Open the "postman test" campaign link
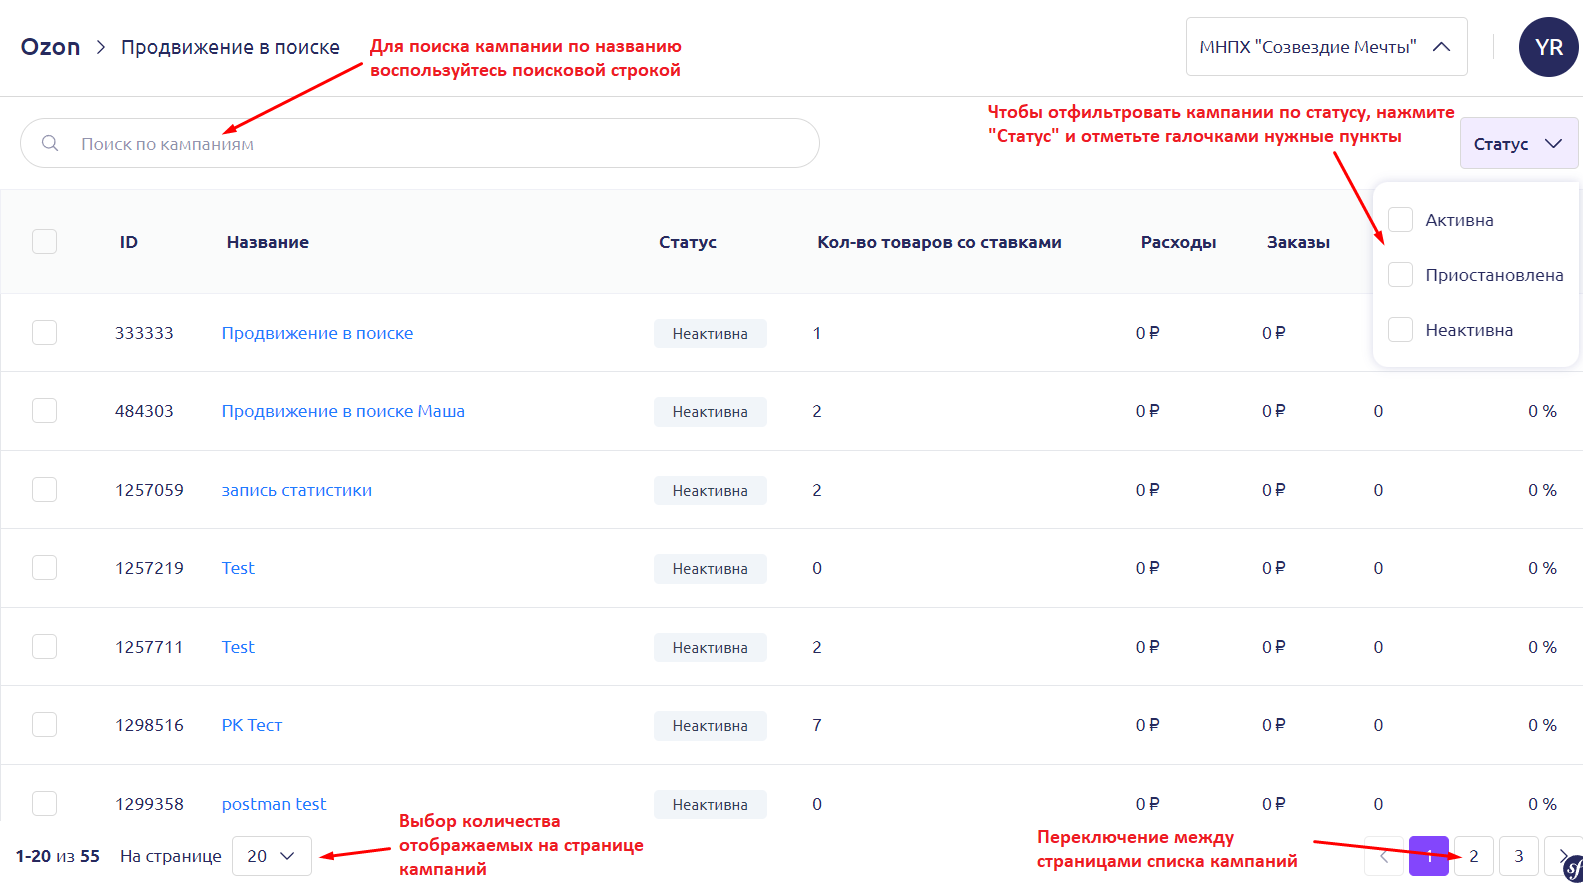1583x886 pixels. coord(274,804)
